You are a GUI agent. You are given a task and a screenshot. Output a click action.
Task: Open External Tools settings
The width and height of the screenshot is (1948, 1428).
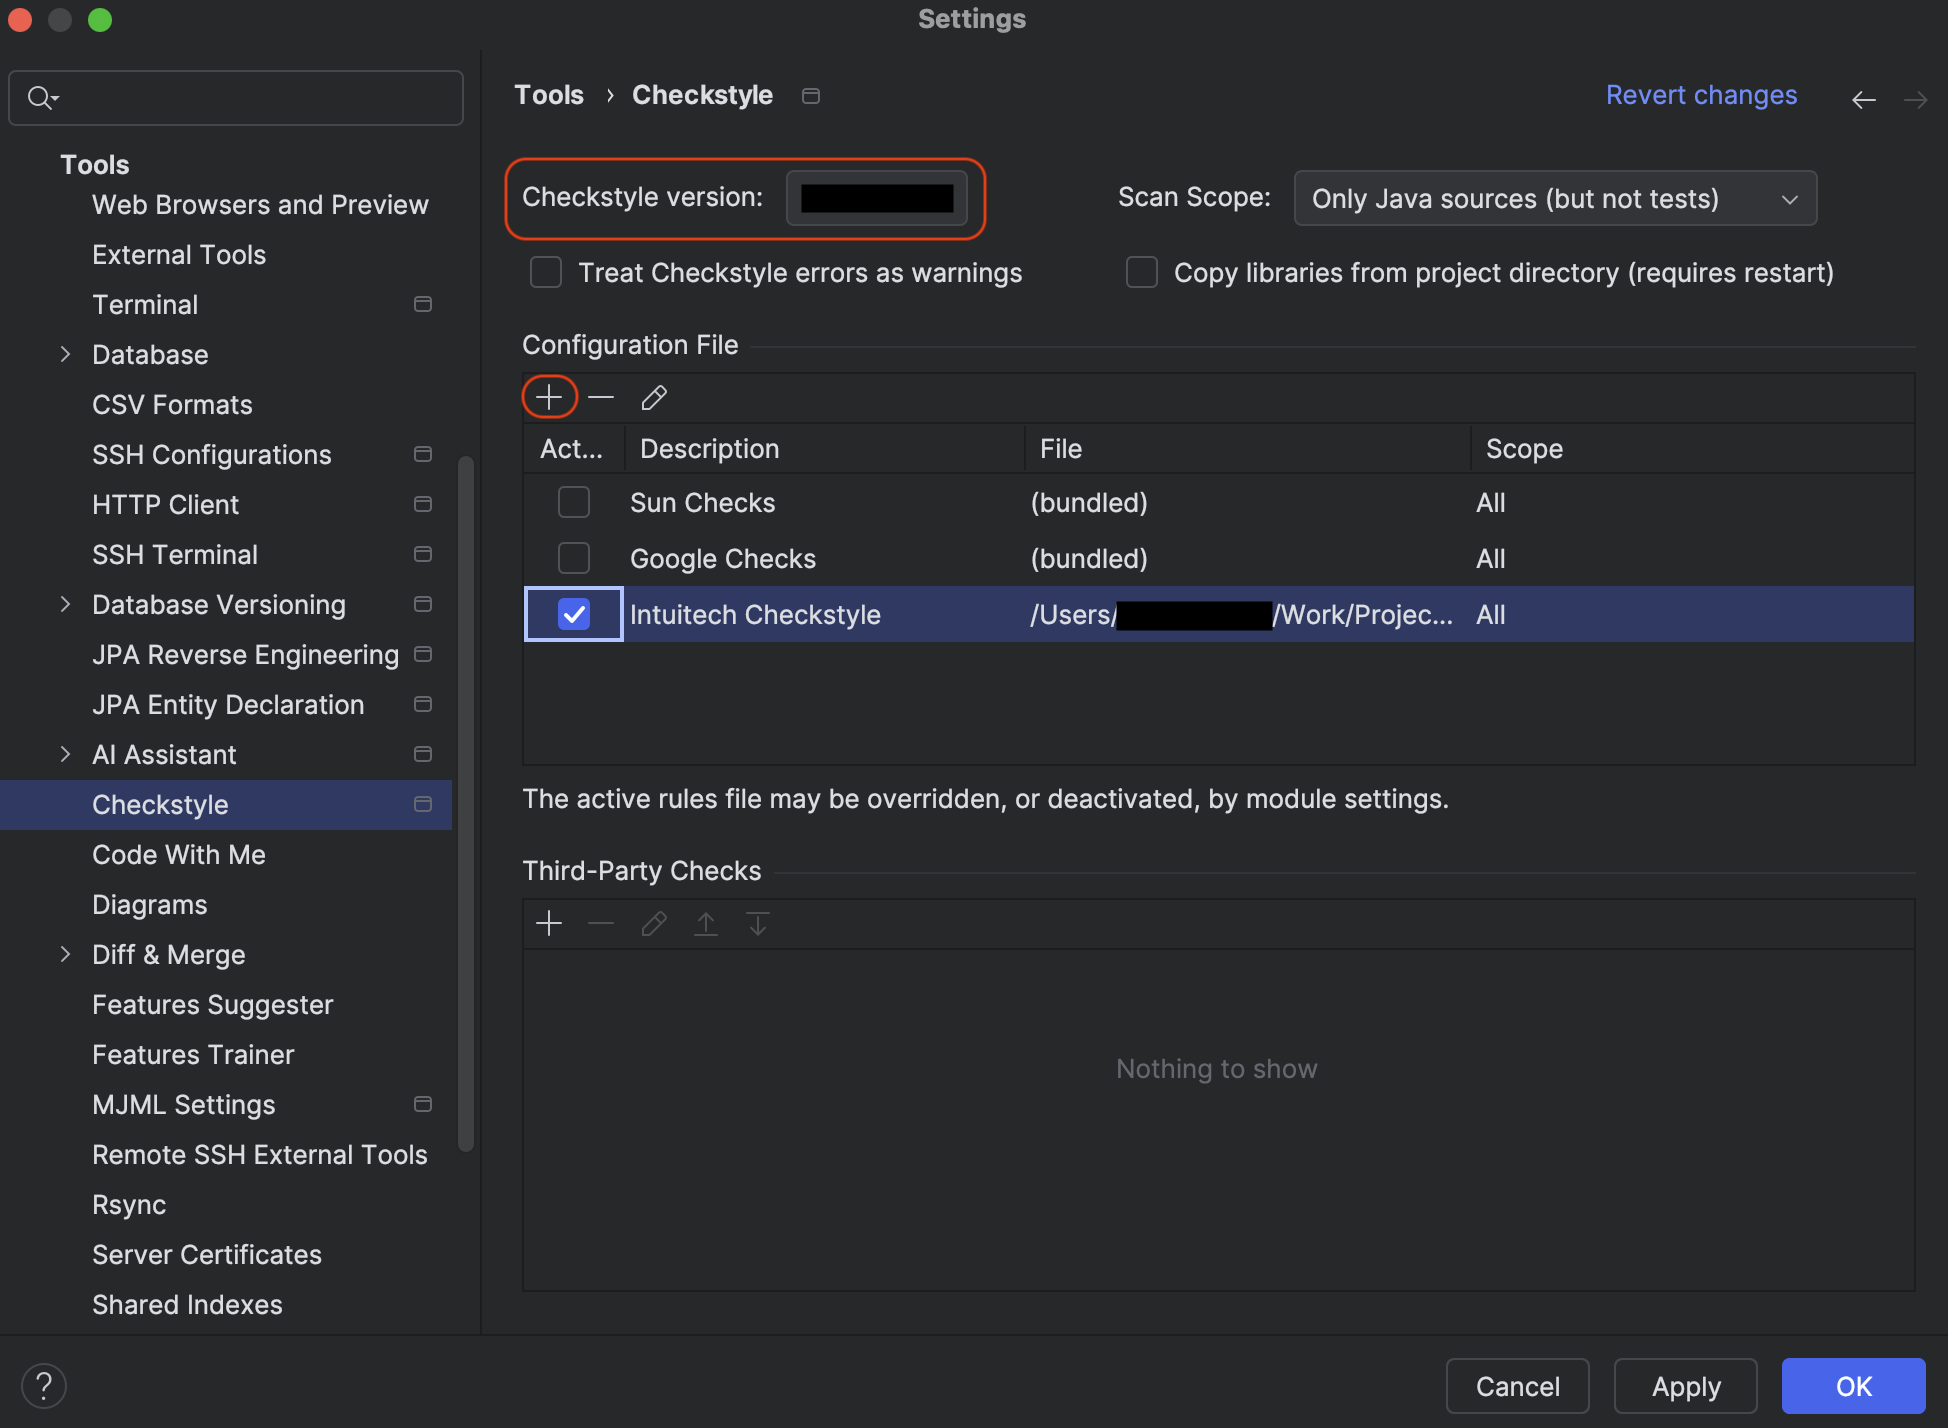(x=179, y=254)
